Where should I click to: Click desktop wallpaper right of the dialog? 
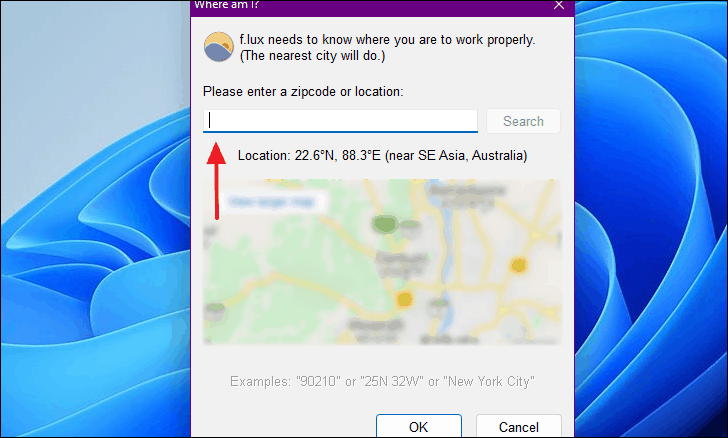coord(651,218)
